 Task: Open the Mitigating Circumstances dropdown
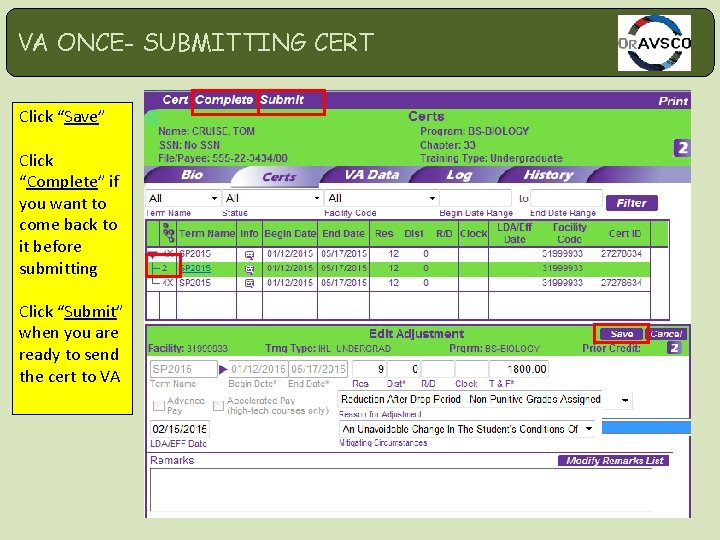point(467,429)
